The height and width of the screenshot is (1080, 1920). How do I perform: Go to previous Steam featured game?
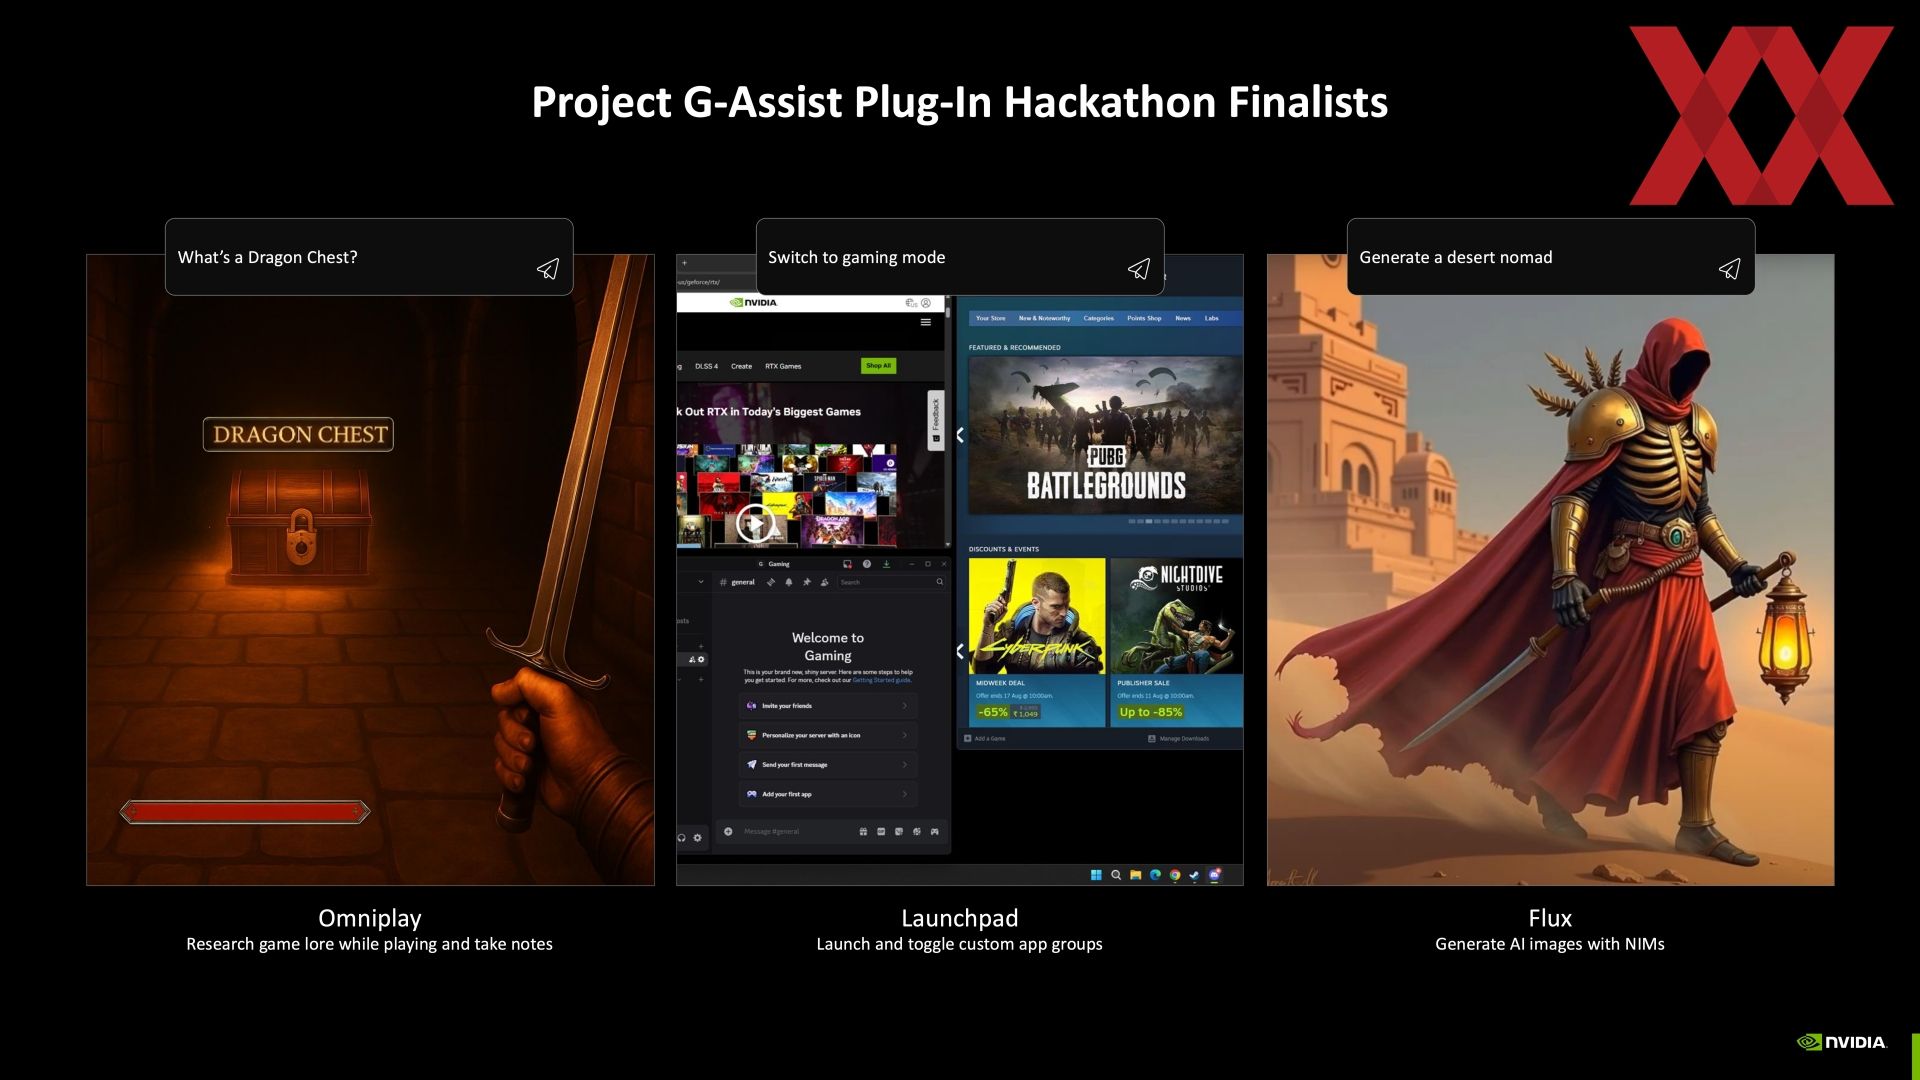tap(960, 435)
